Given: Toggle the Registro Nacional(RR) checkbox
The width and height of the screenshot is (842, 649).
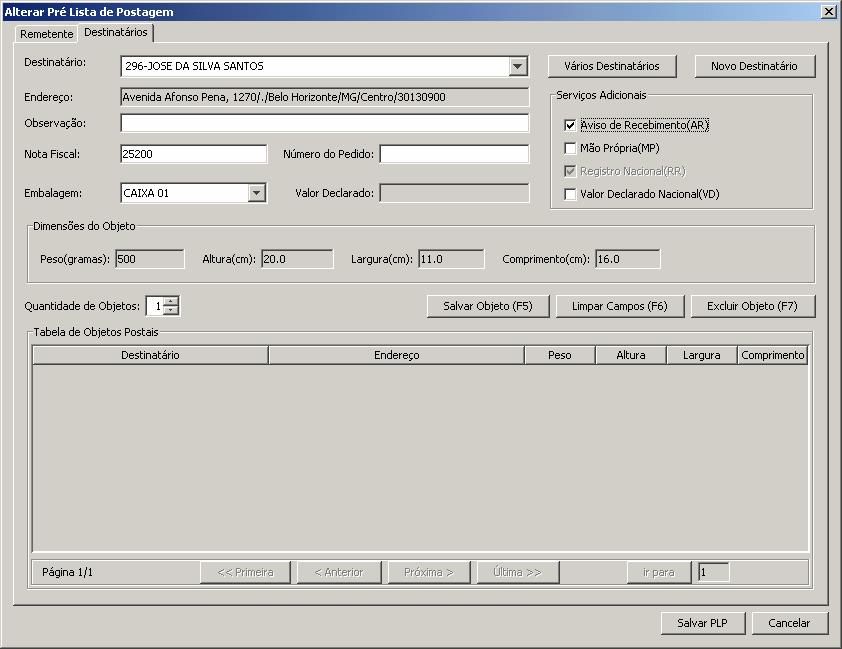Looking at the screenshot, I should point(571,168).
